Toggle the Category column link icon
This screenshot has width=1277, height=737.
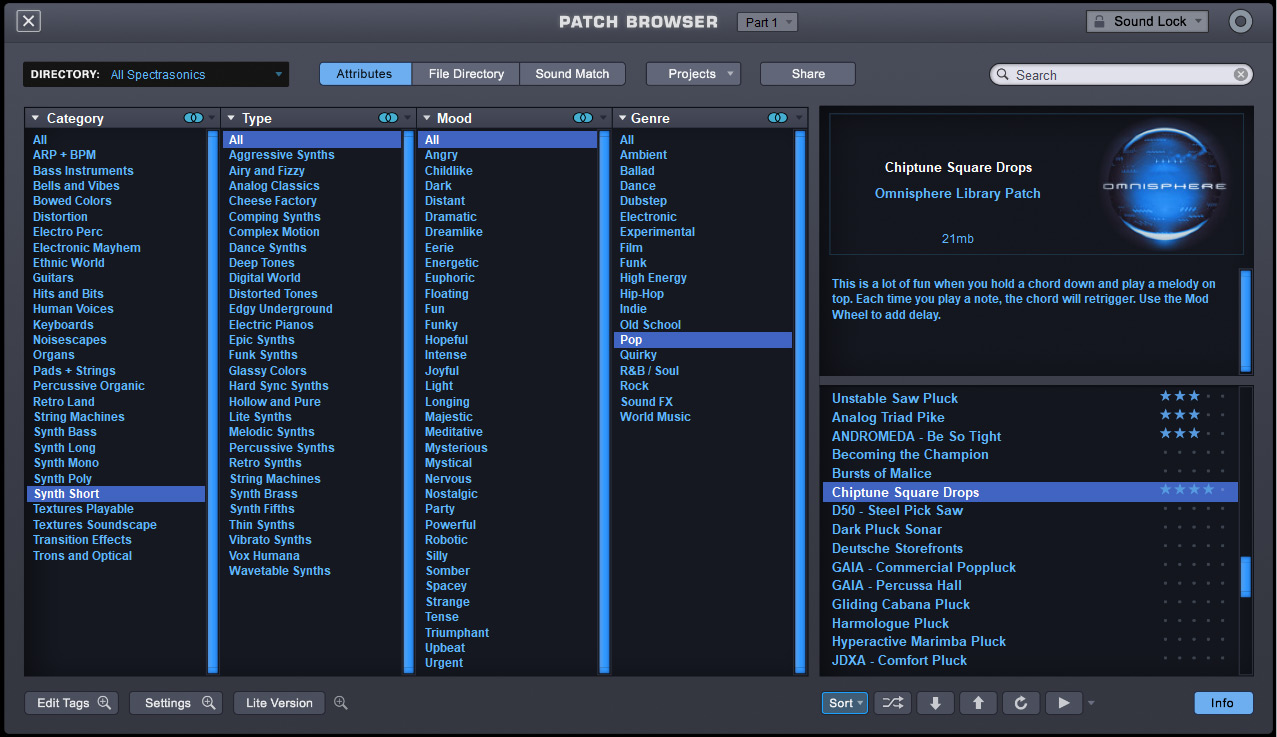194,118
